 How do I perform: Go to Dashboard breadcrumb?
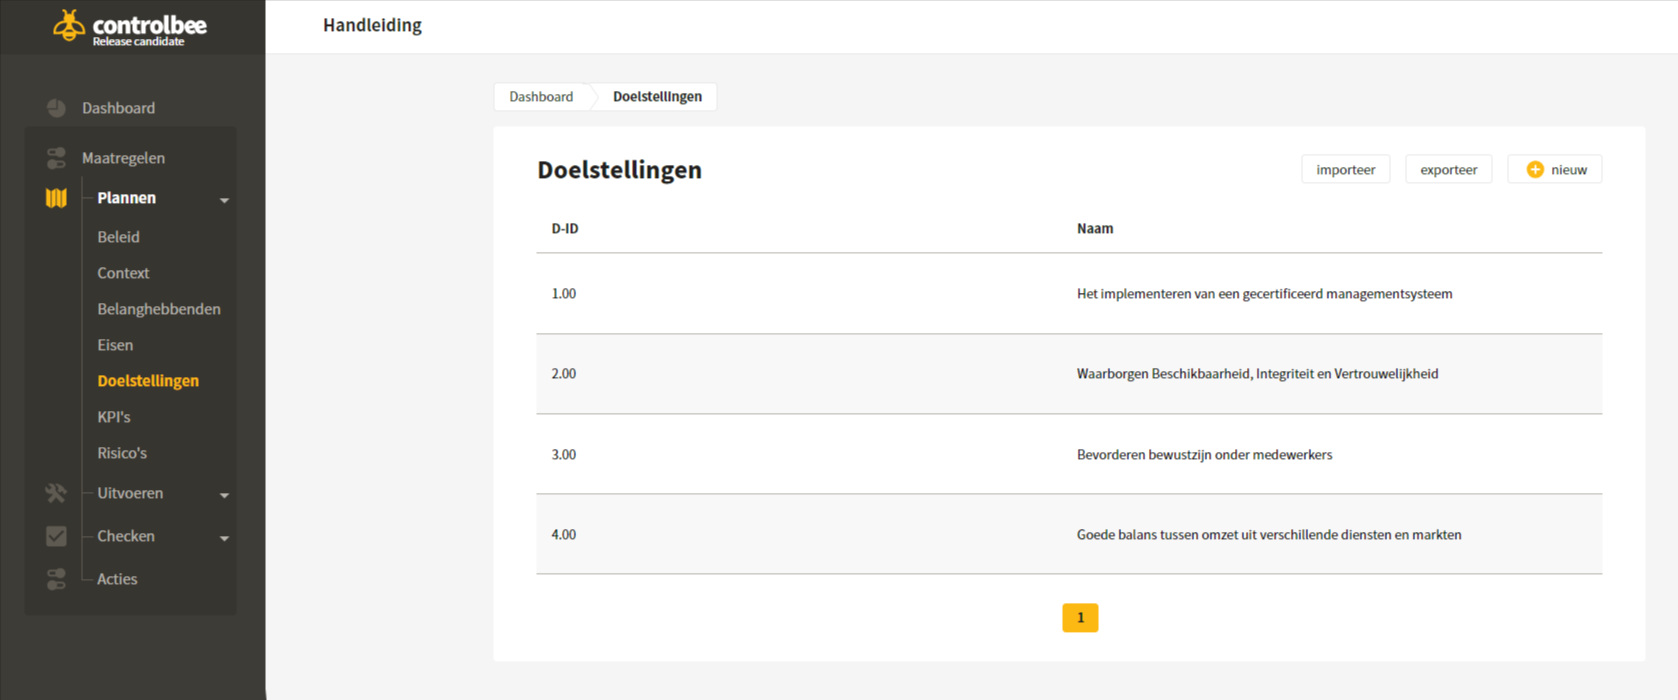pyautogui.click(x=541, y=97)
